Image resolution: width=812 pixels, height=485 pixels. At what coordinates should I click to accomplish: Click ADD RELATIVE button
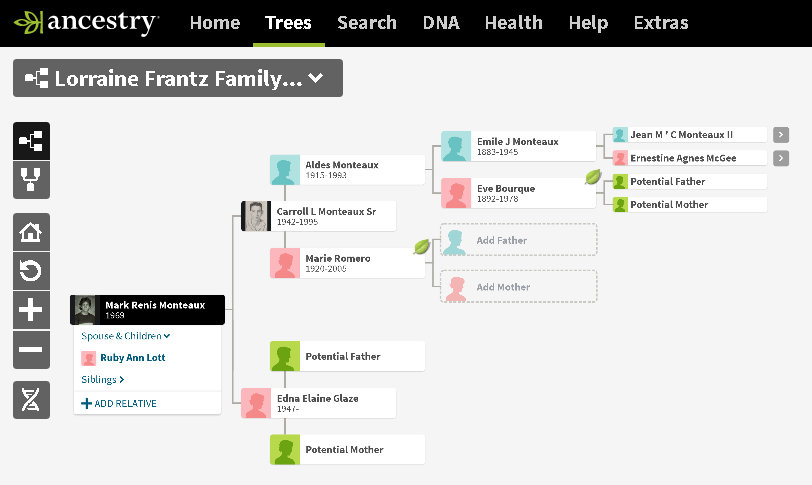point(119,404)
